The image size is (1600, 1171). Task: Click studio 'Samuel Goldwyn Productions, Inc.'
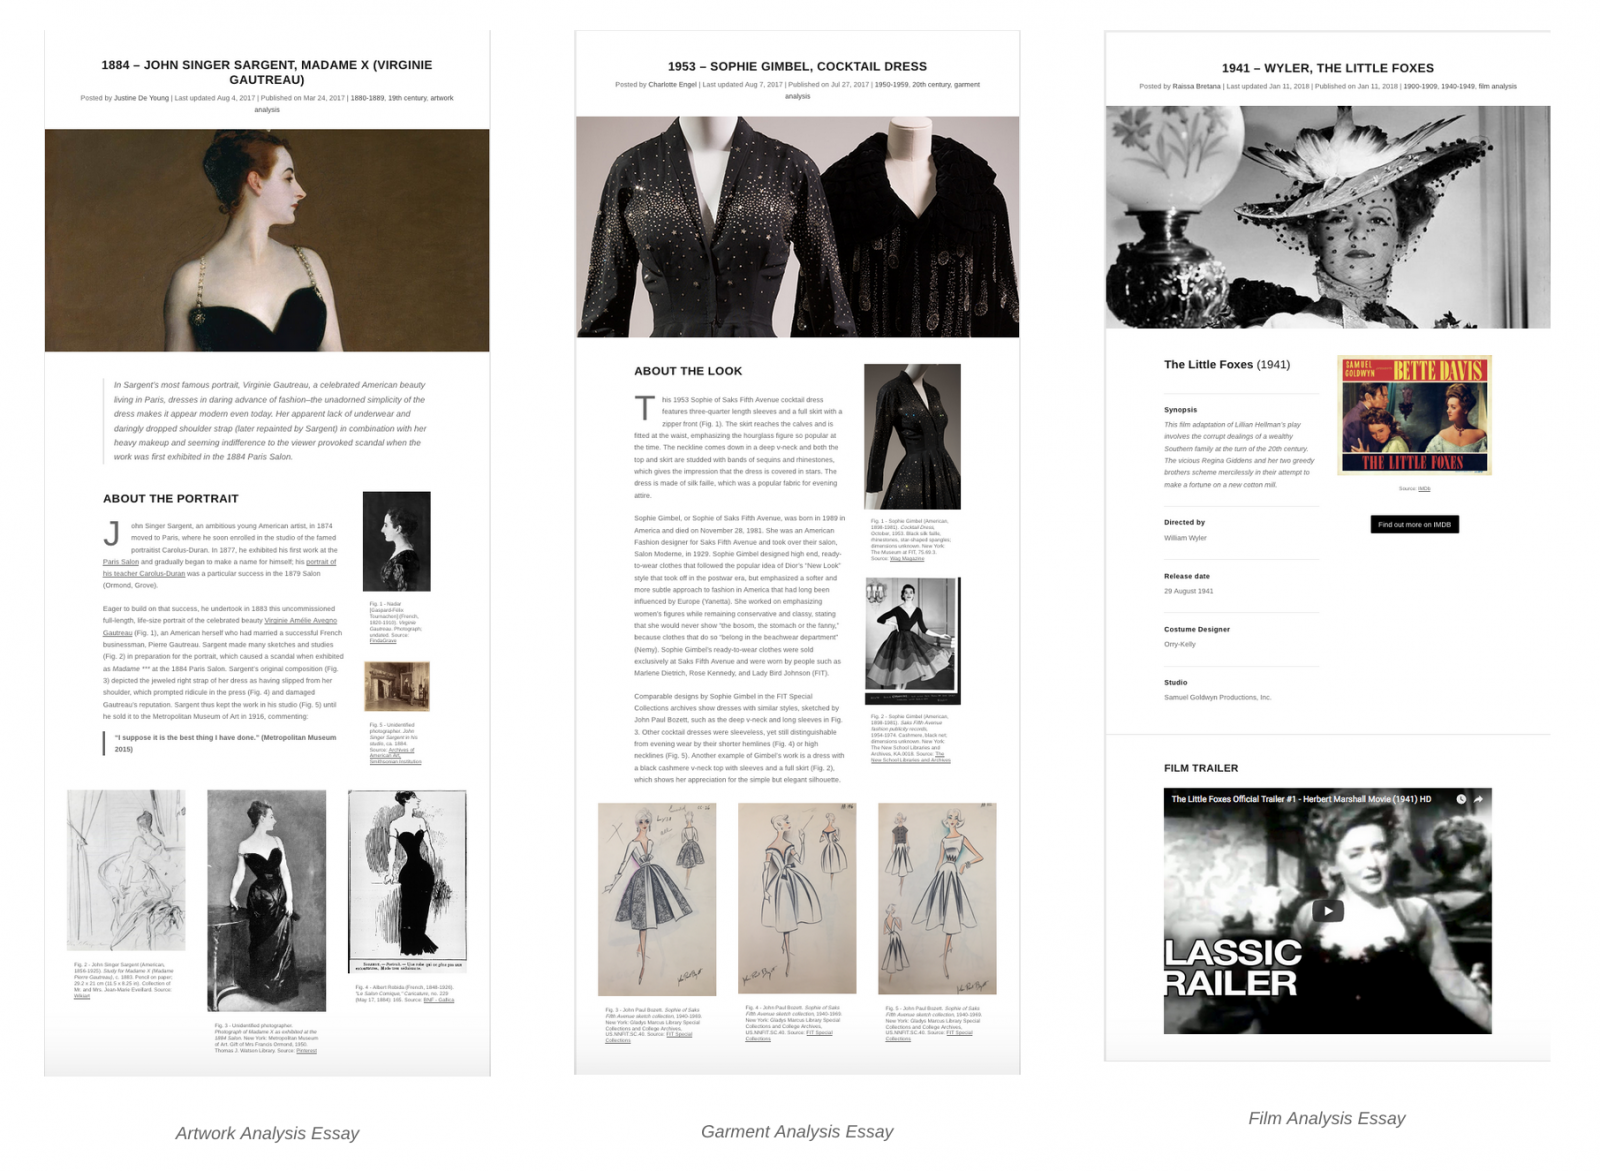click(1217, 697)
